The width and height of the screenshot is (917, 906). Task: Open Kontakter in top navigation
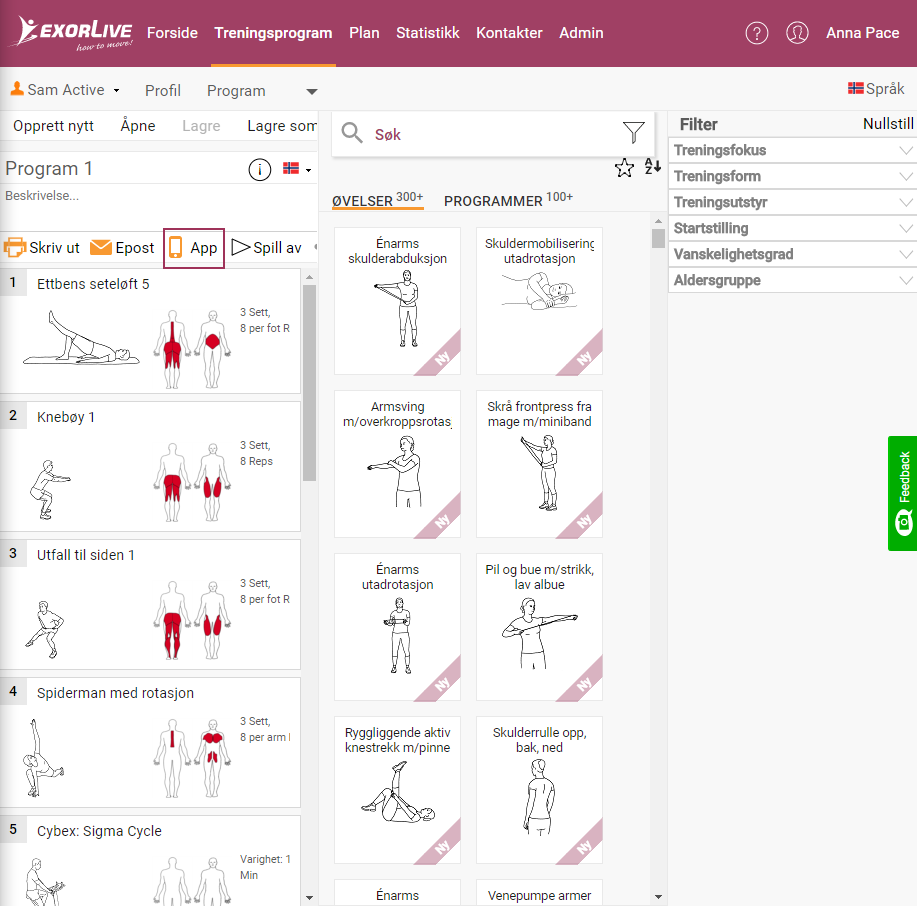click(x=509, y=33)
